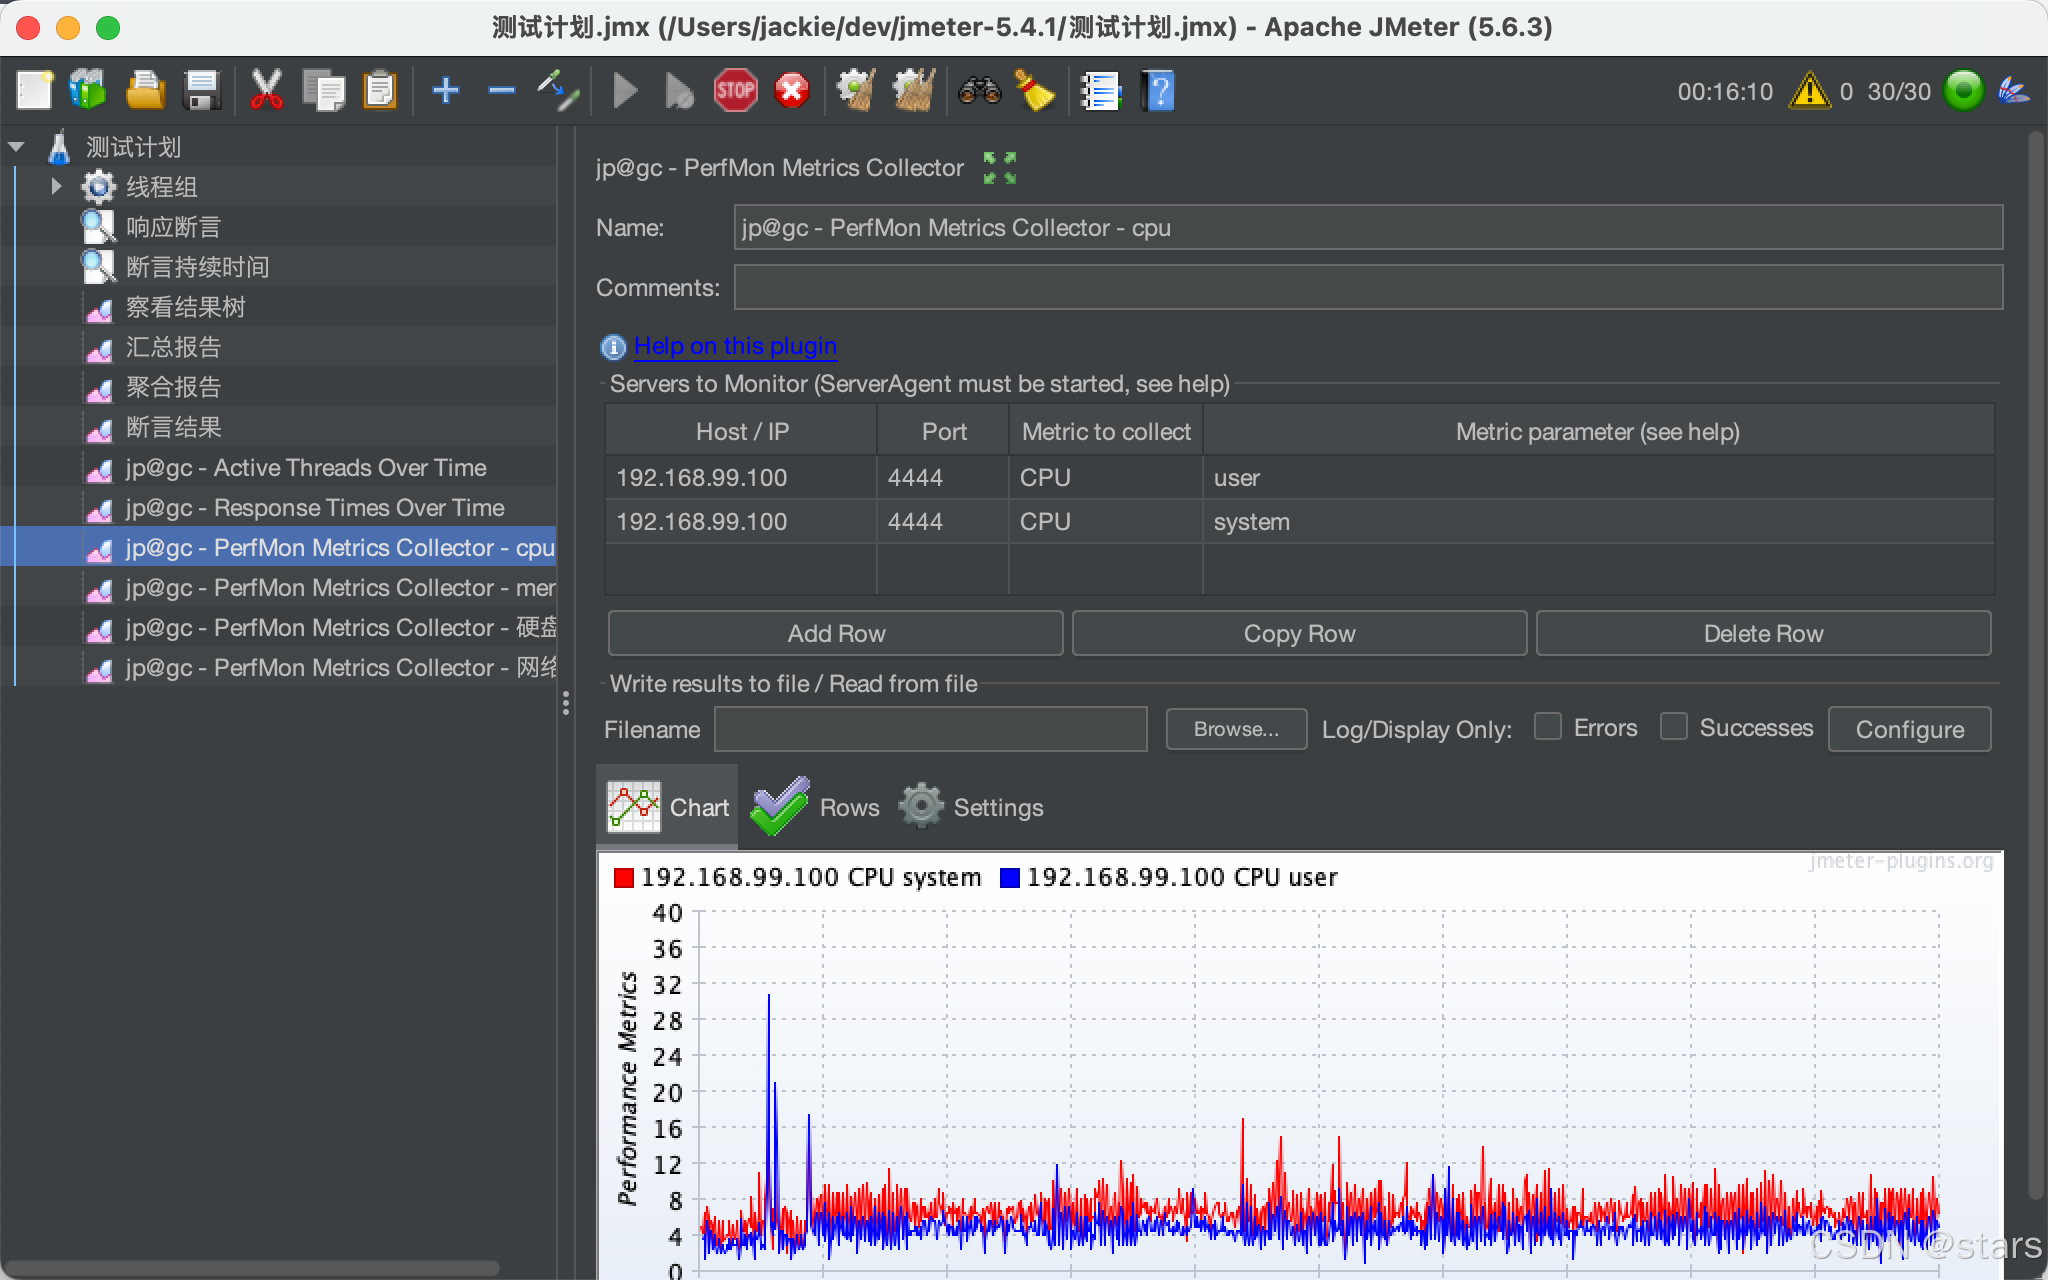This screenshot has height=1280, width=2048.
Task: Click the Expand All plus icon
Action: 446,91
